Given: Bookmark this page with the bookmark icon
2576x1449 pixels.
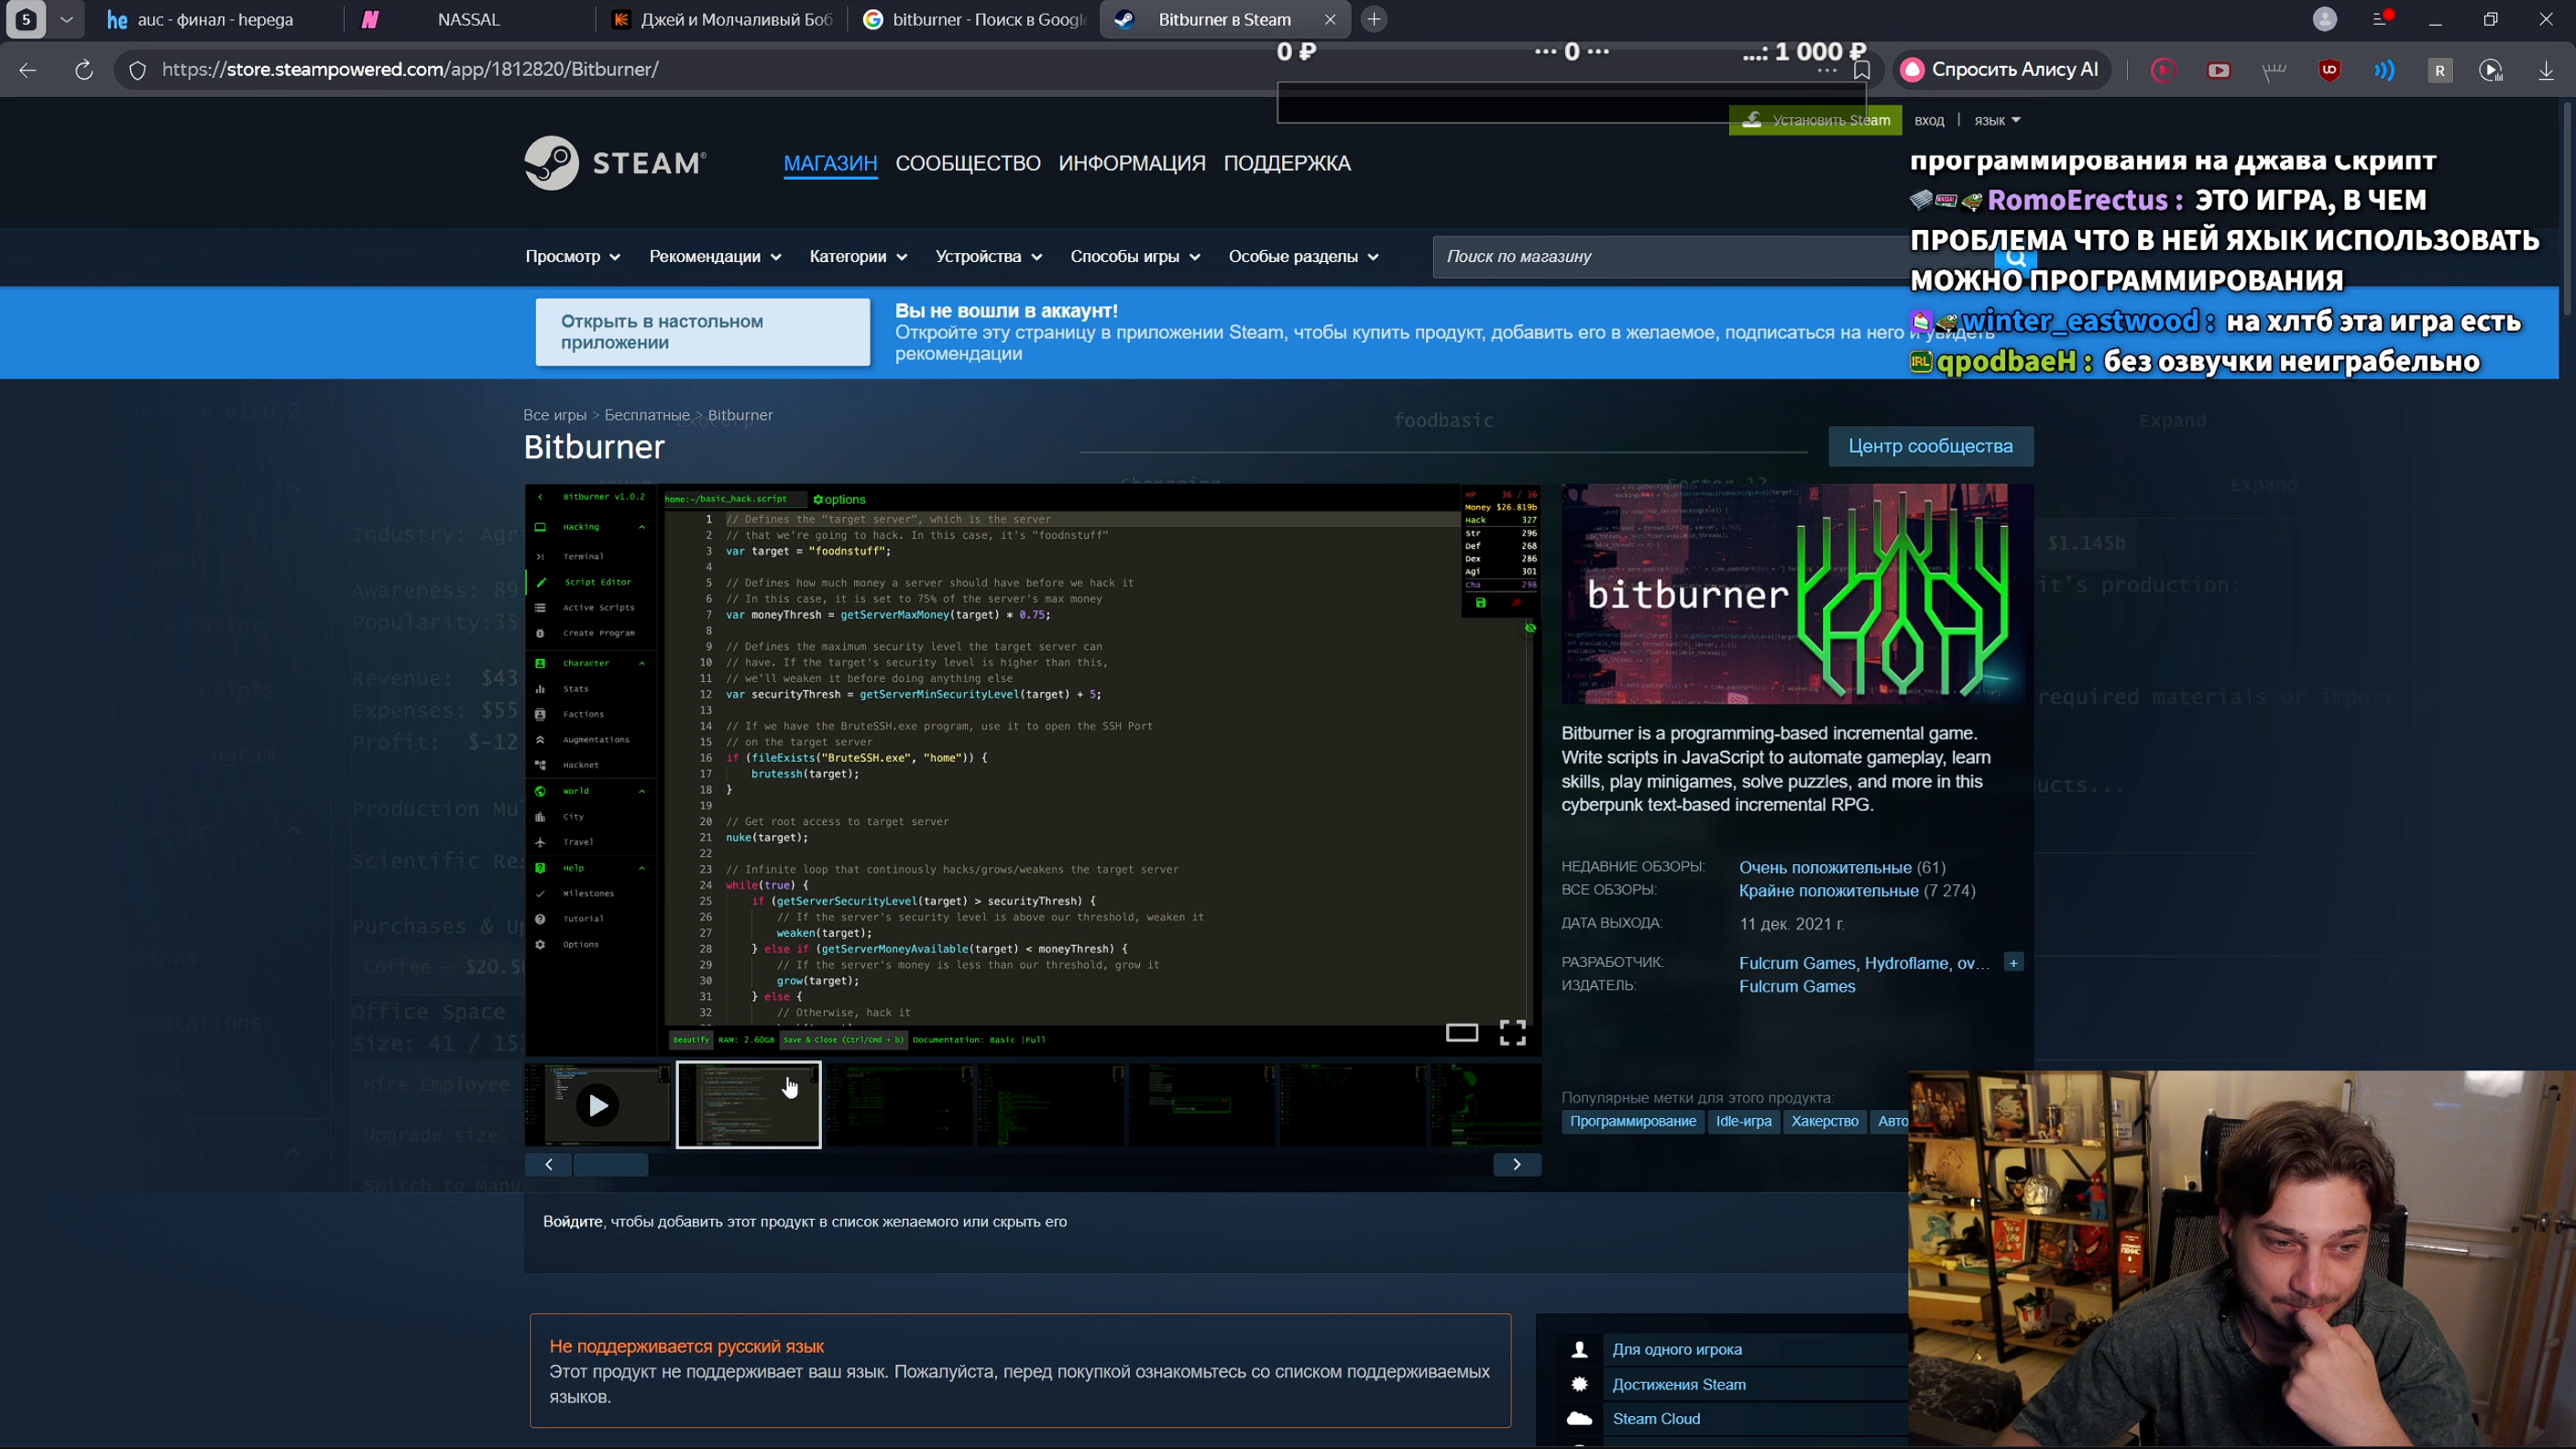Looking at the screenshot, I should 1862,70.
